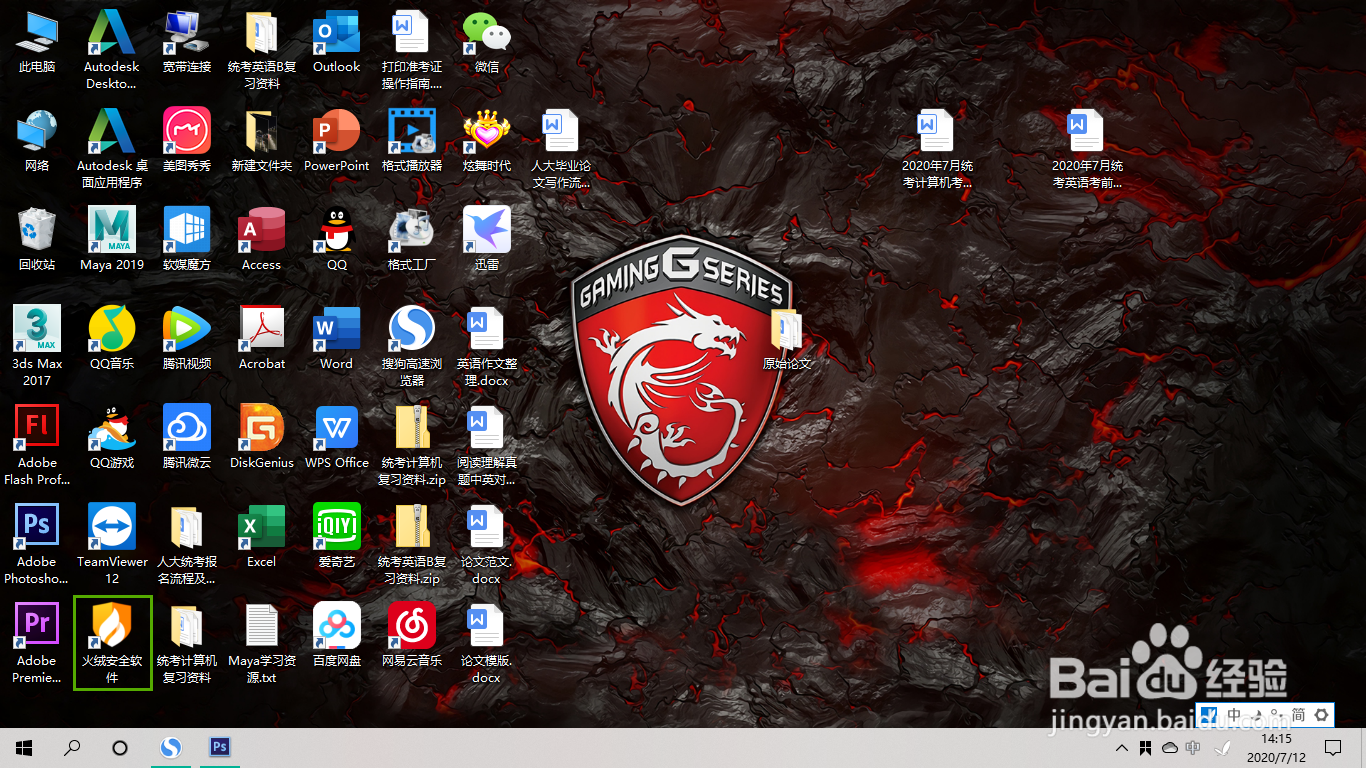Open the 此电脑 desktop icon

(37, 42)
